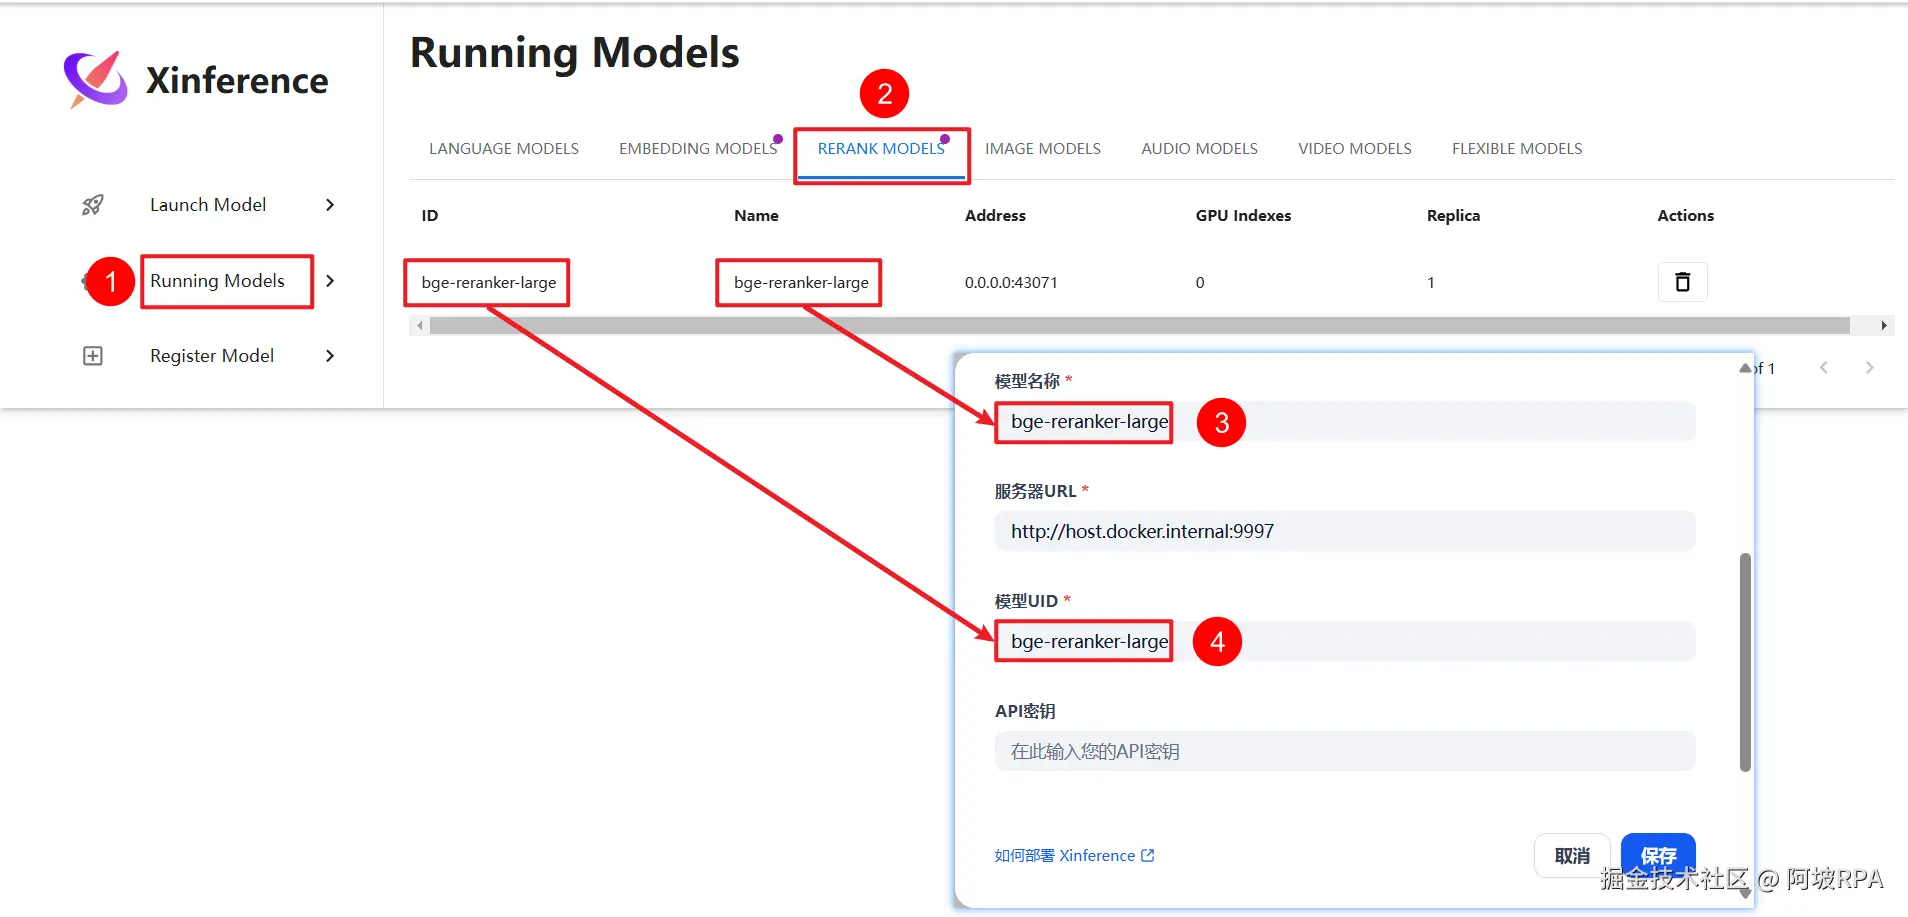
Task: Click the Register Model plus-box icon
Action: pos(93,356)
